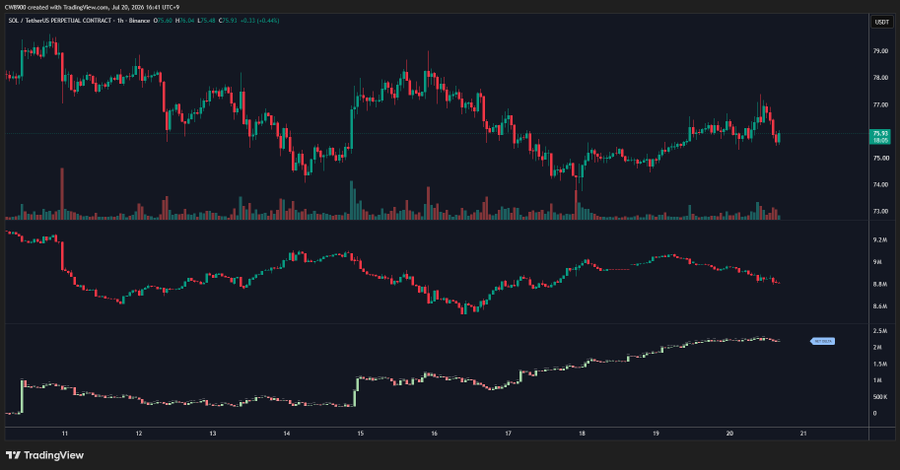The width and height of the screenshot is (900, 470).
Task: Click date 11 on the time axis
Action: (x=65, y=434)
